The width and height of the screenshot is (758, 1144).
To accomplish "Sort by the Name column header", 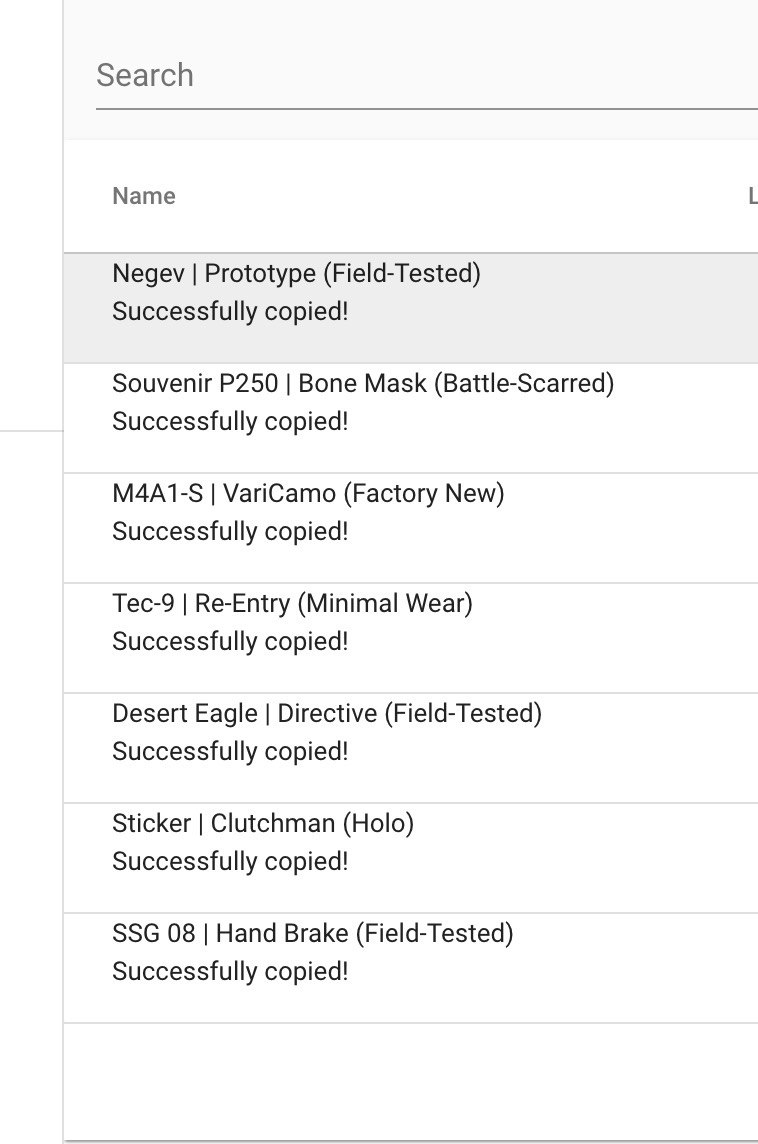I will pos(144,196).
